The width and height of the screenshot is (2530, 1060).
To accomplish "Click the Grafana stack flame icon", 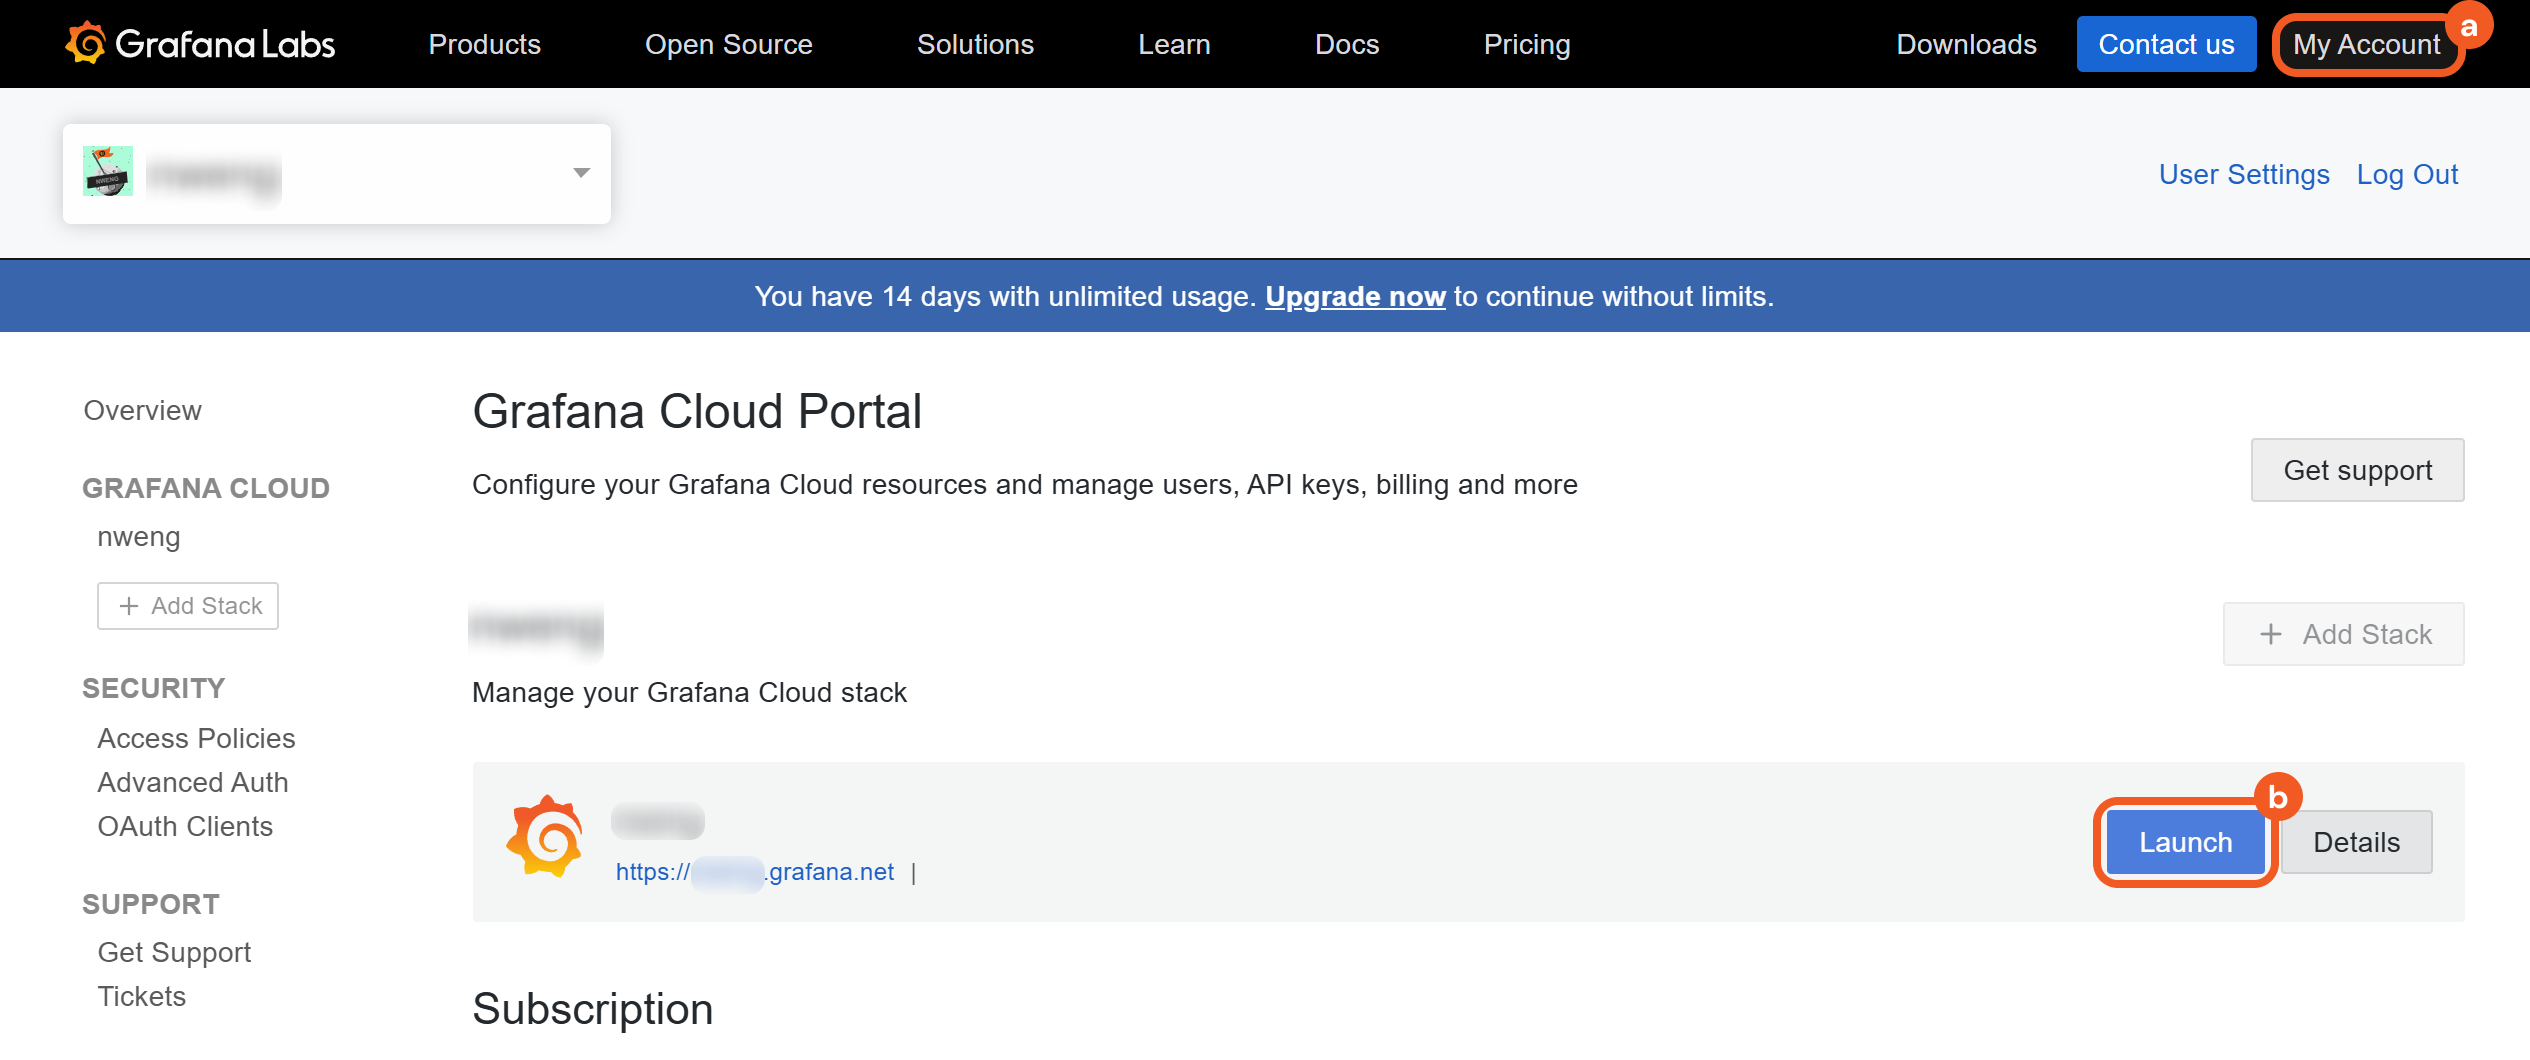I will coord(545,838).
